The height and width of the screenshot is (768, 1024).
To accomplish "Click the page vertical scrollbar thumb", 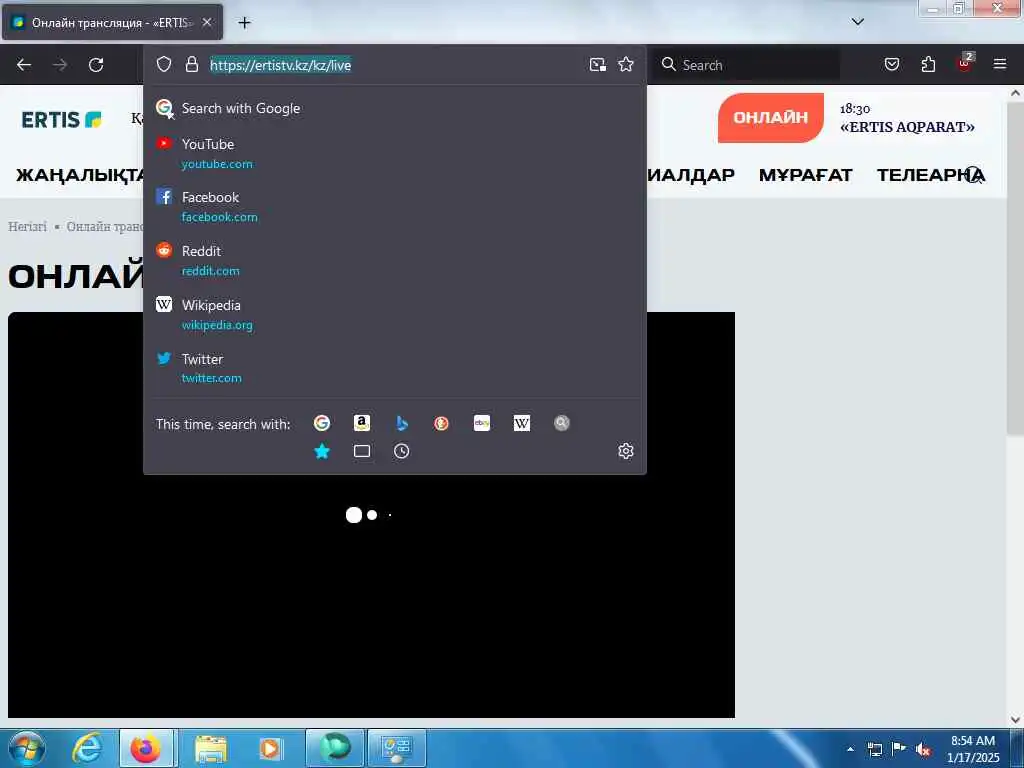I will (x=1015, y=268).
